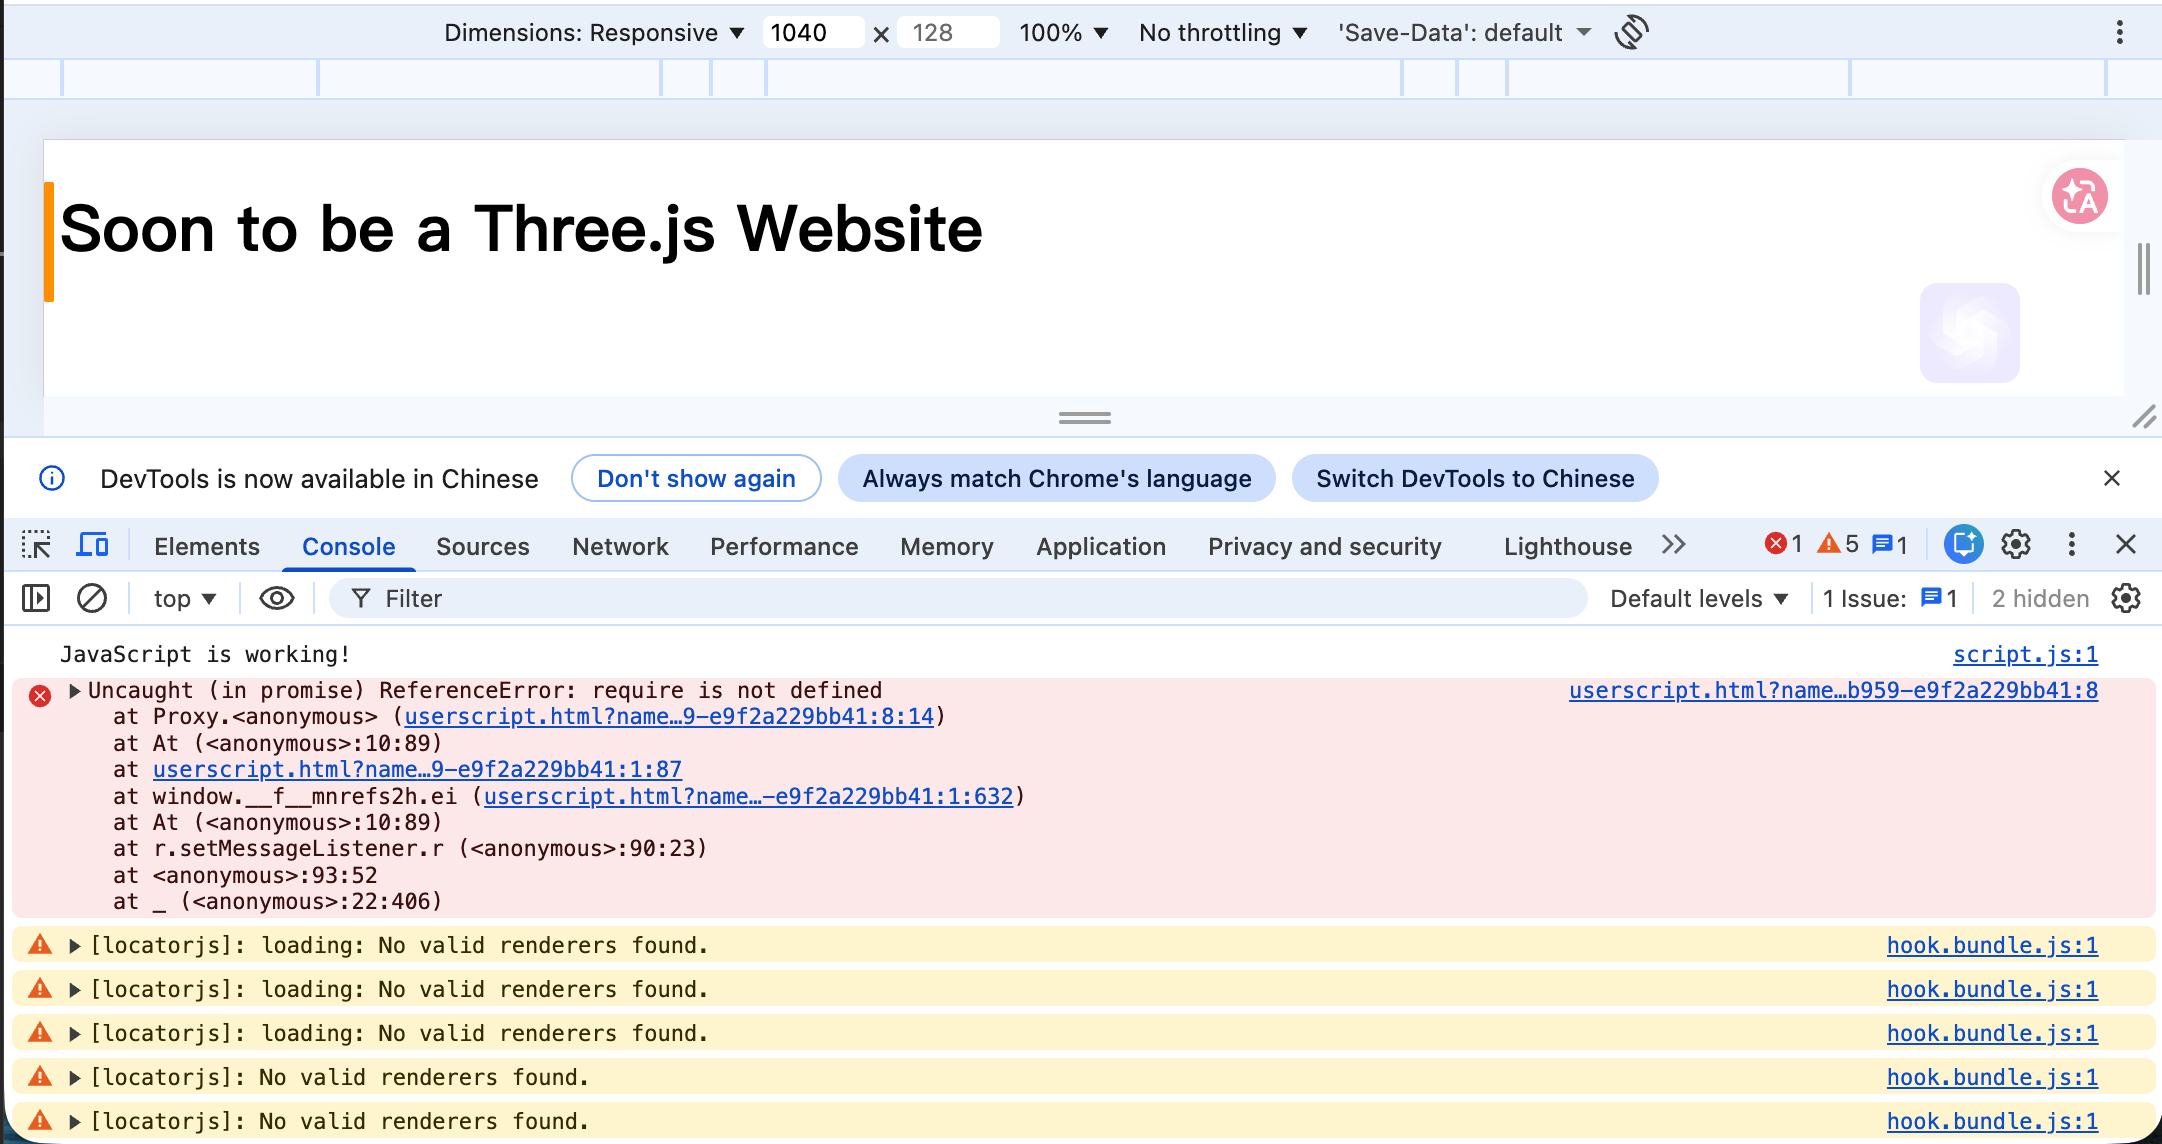Click the pink translate extension icon
This screenshot has height=1144, width=2162.
2080,196
